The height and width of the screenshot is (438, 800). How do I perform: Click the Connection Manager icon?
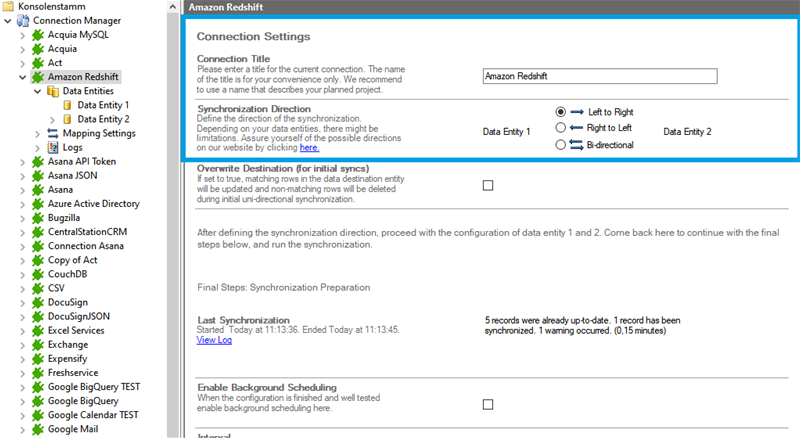click(x=23, y=20)
